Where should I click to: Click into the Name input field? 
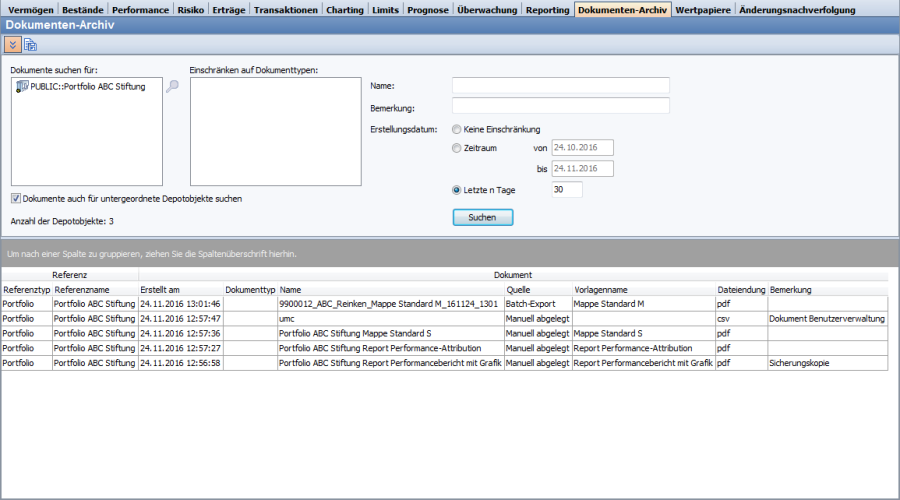tap(560, 86)
